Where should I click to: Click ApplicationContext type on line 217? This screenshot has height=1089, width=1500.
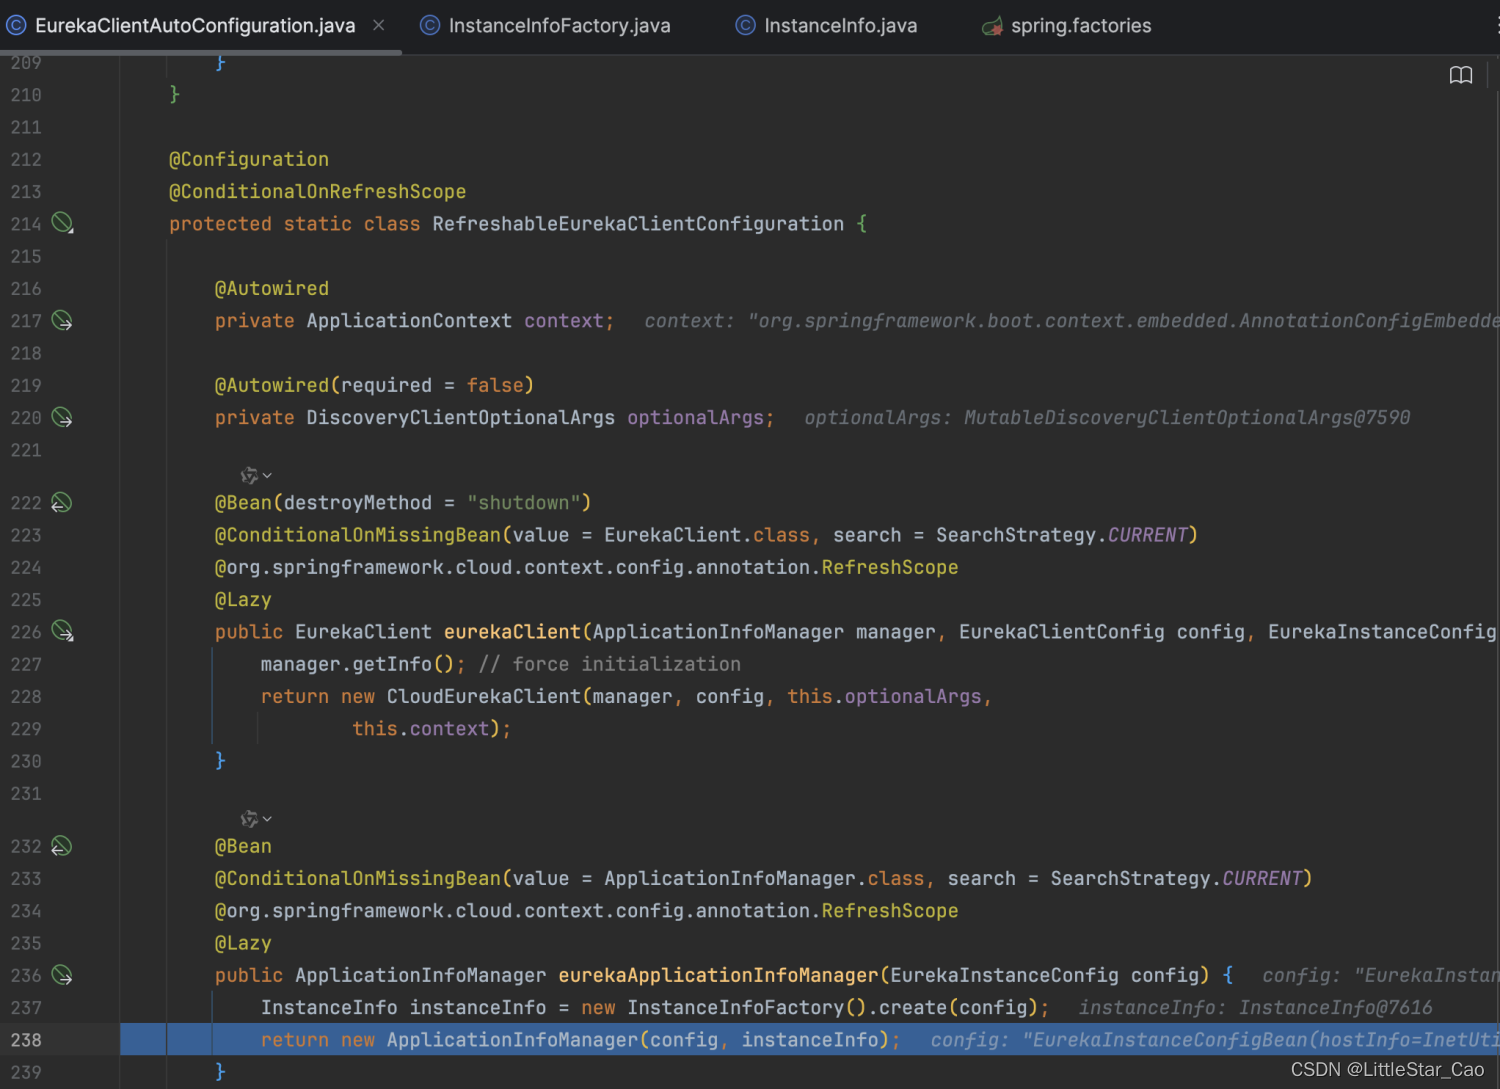tap(409, 321)
